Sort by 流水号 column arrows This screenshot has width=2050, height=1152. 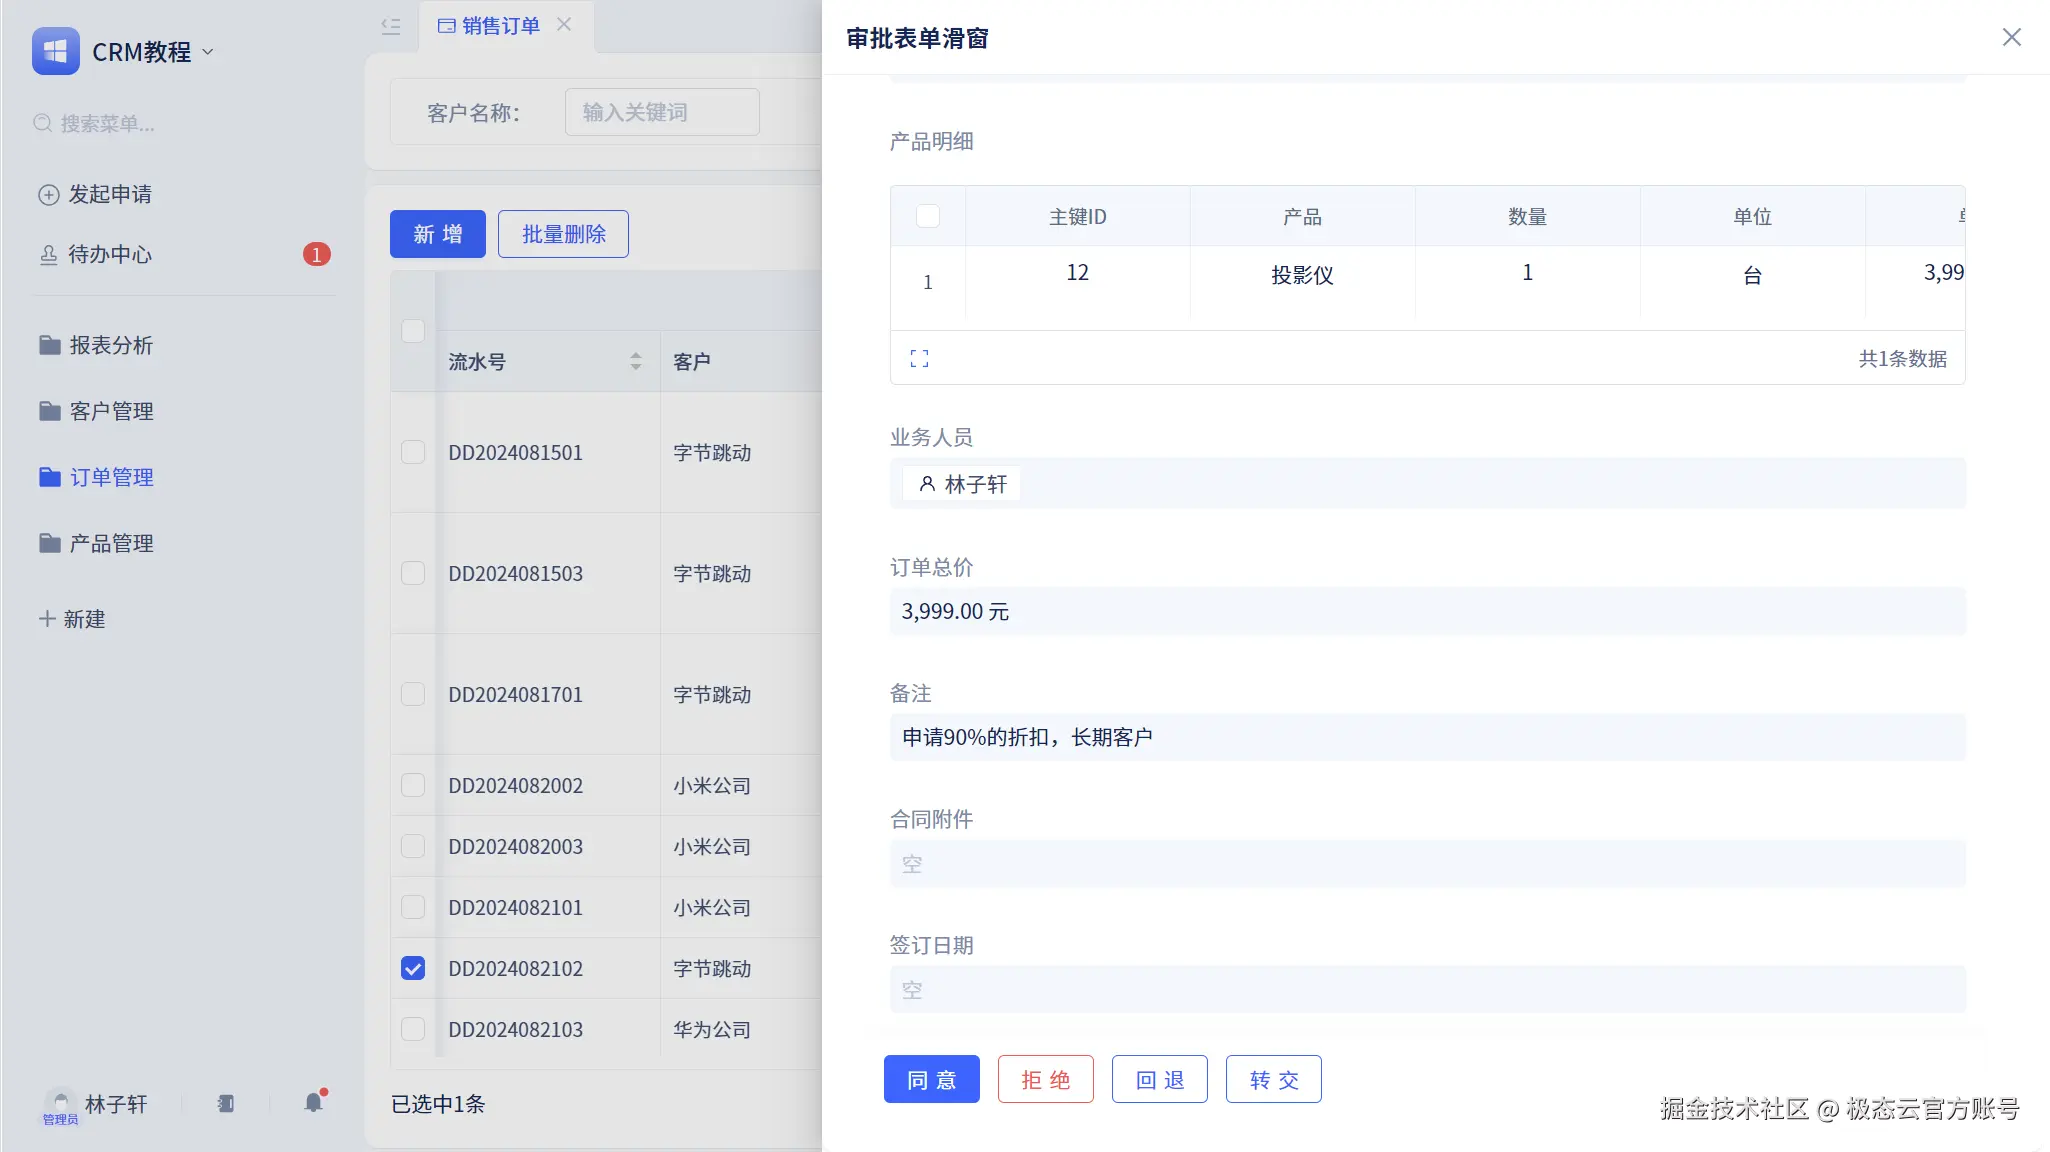tap(635, 361)
